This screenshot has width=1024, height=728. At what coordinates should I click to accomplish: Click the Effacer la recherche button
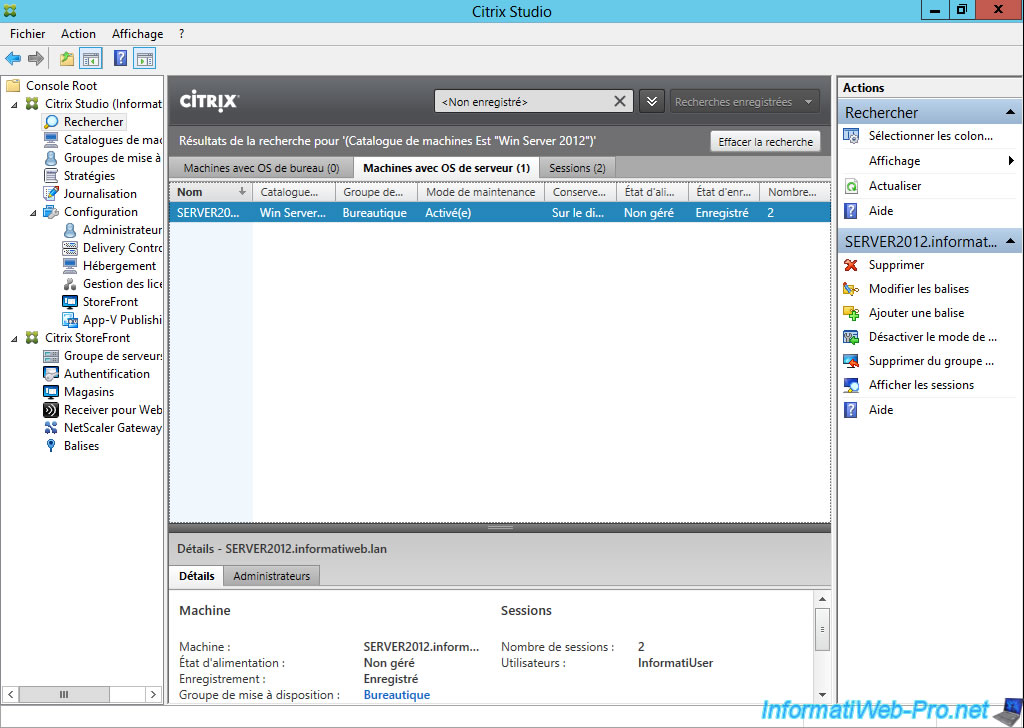[x=765, y=142]
